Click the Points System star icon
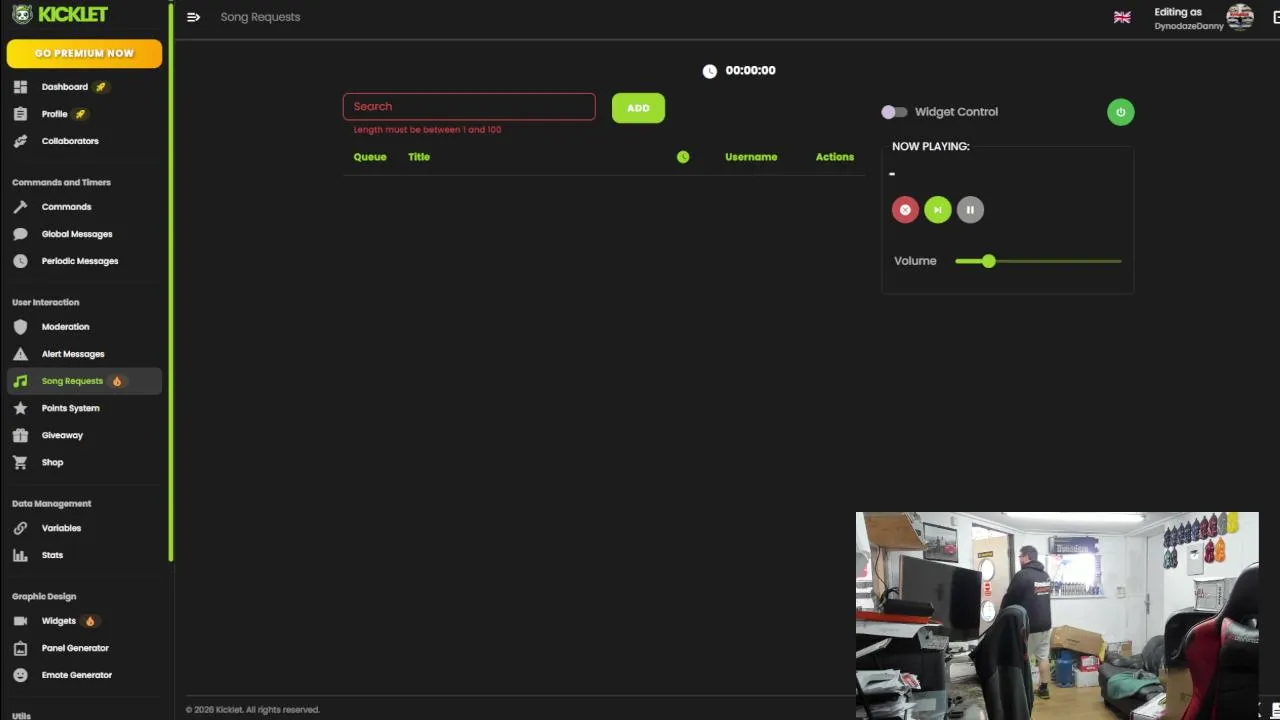This screenshot has height=720, width=1280. pos(20,408)
